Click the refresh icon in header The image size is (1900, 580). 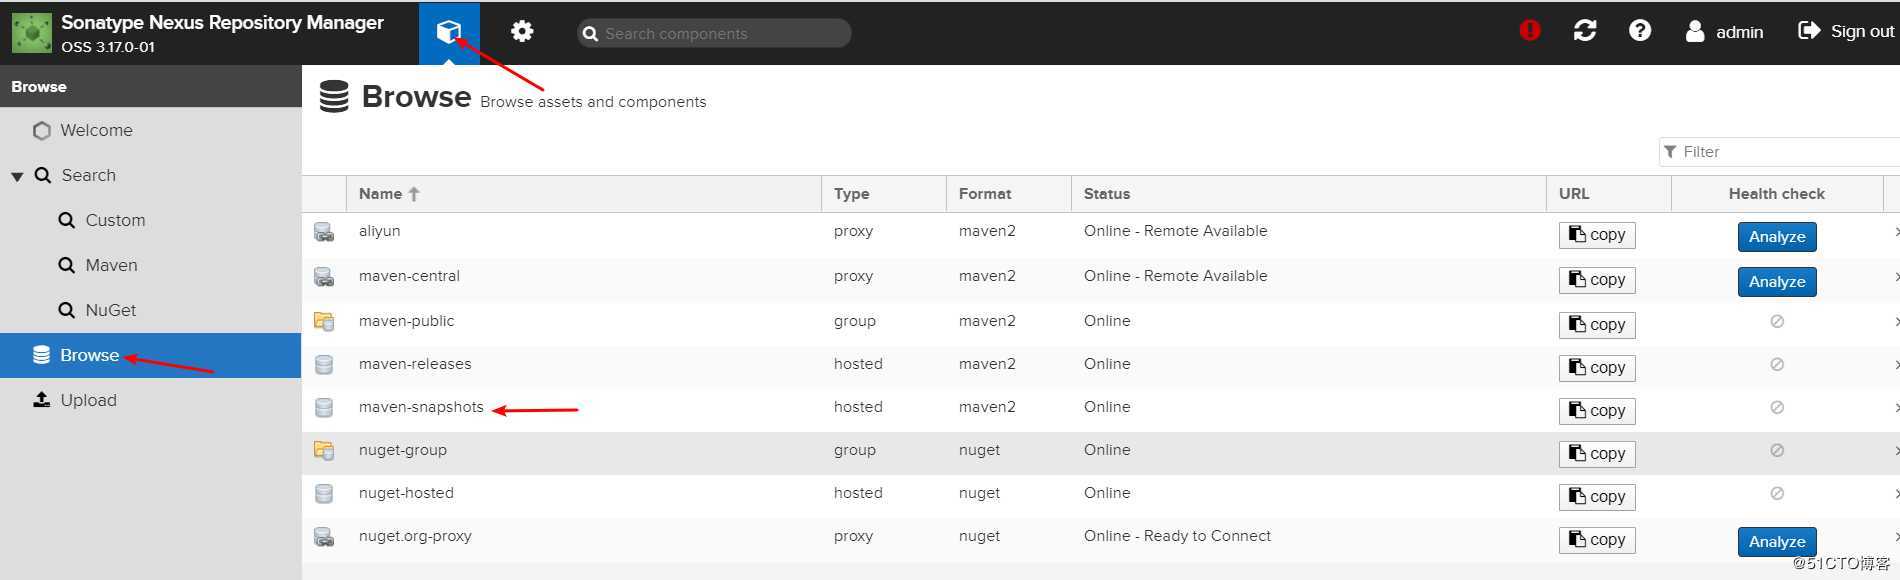pos(1585,30)
